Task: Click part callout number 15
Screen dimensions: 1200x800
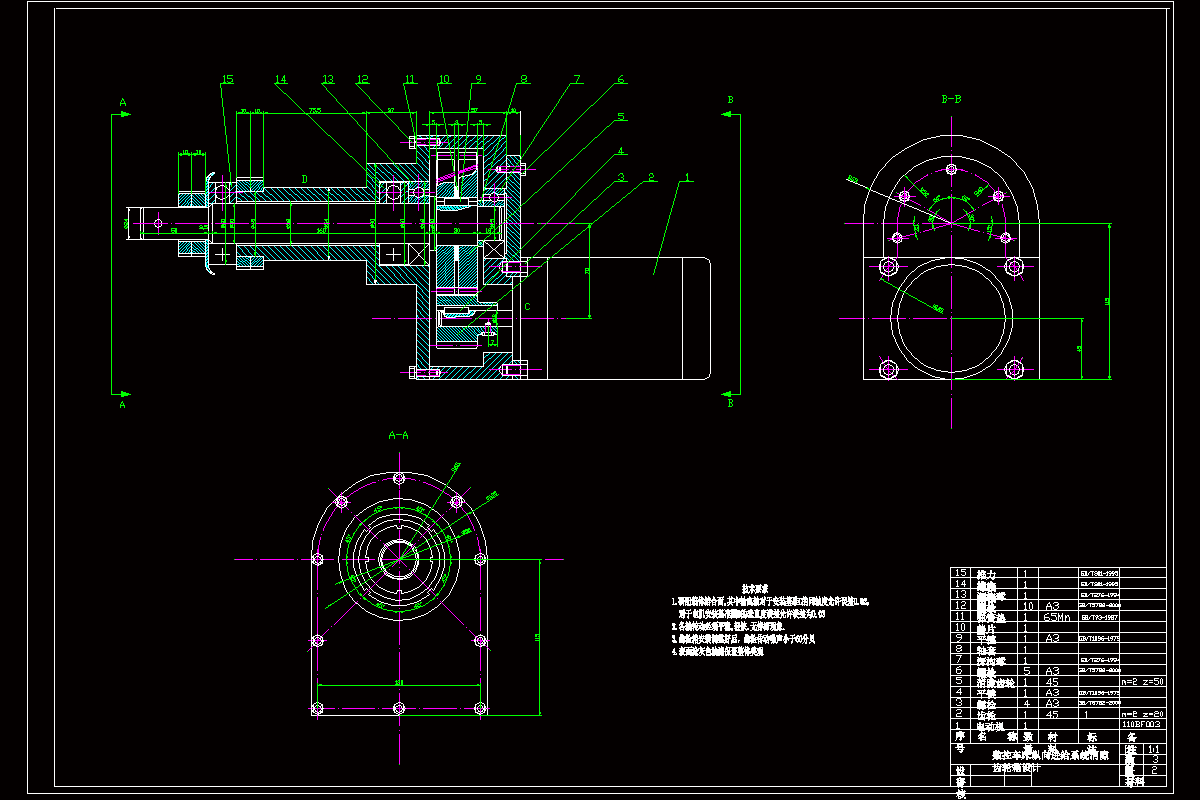Action: tap(227, 79)
